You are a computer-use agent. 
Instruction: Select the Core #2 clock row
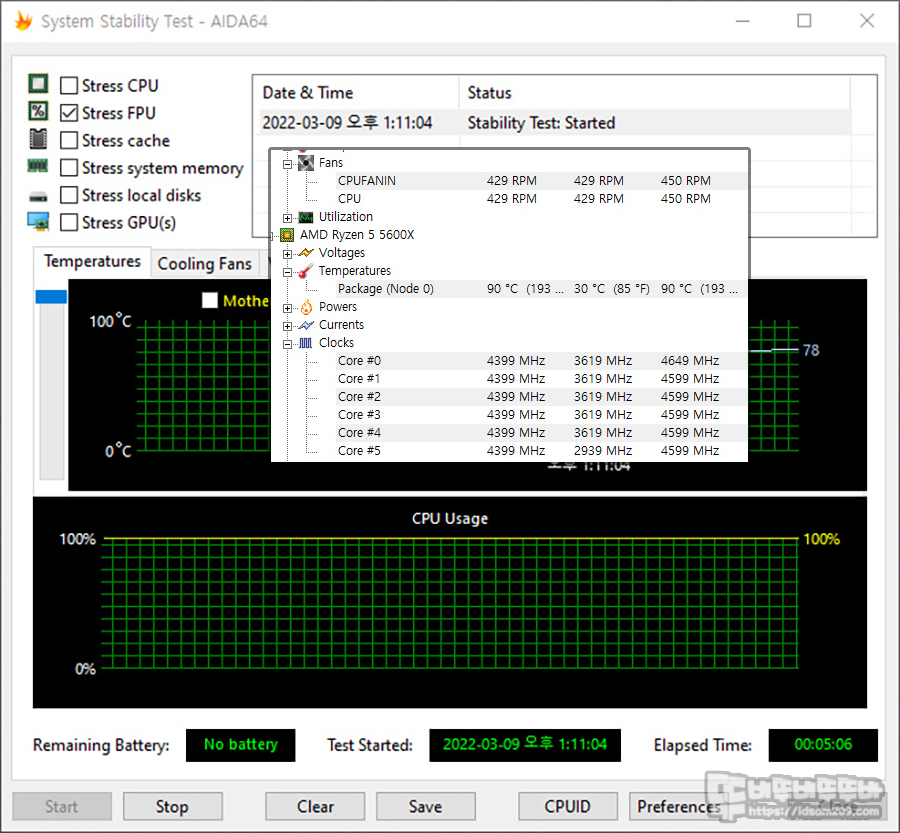pos(541,397)
